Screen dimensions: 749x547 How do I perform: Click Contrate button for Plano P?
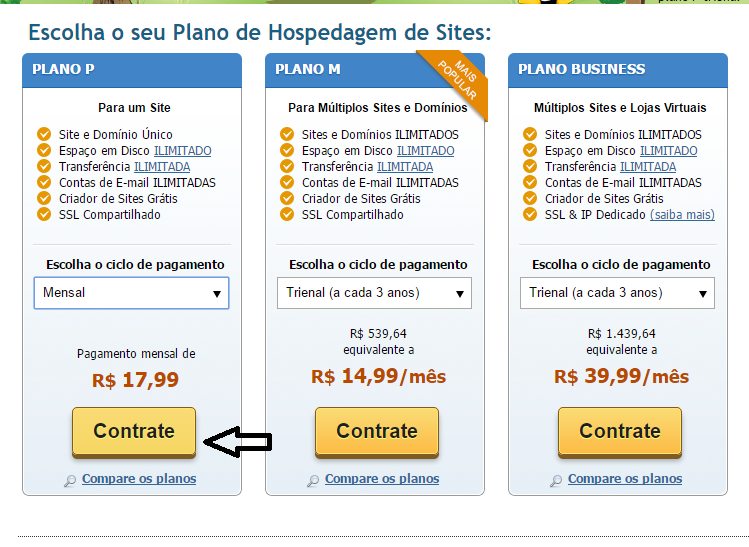coord(134,432)
